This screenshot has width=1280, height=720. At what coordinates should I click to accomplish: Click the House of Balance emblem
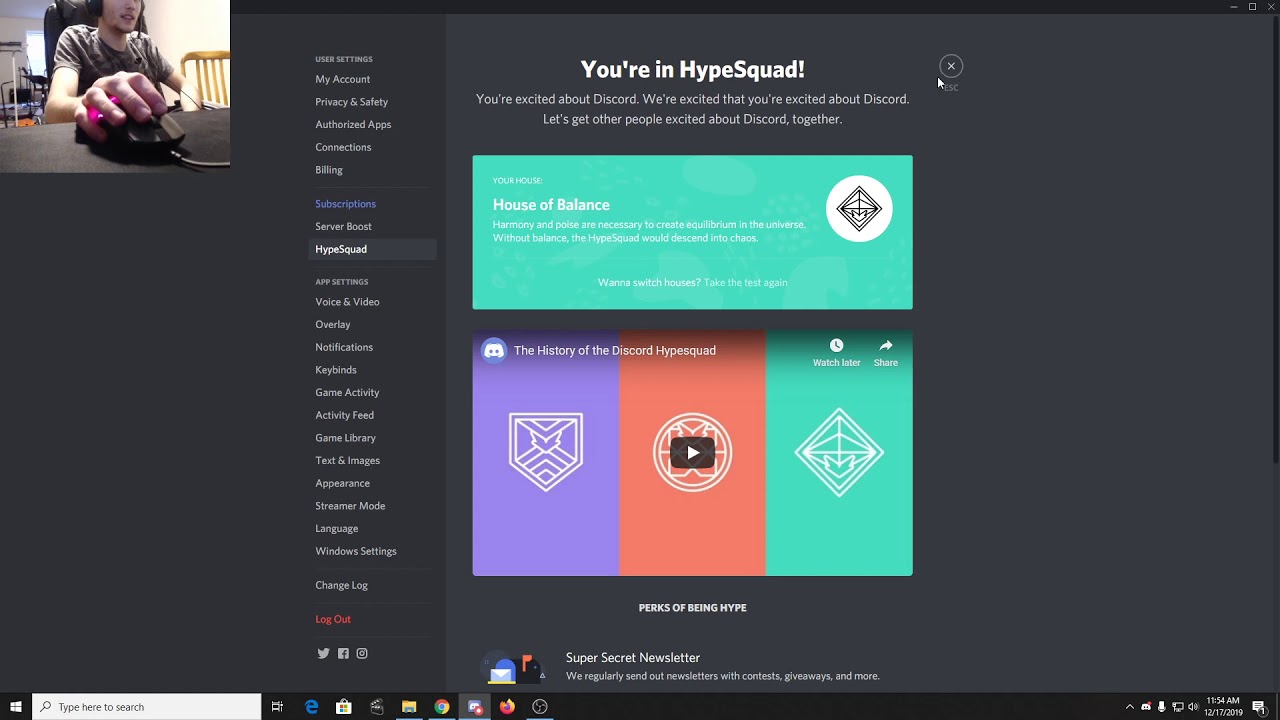pyautogui.click(x=859, y=209)
